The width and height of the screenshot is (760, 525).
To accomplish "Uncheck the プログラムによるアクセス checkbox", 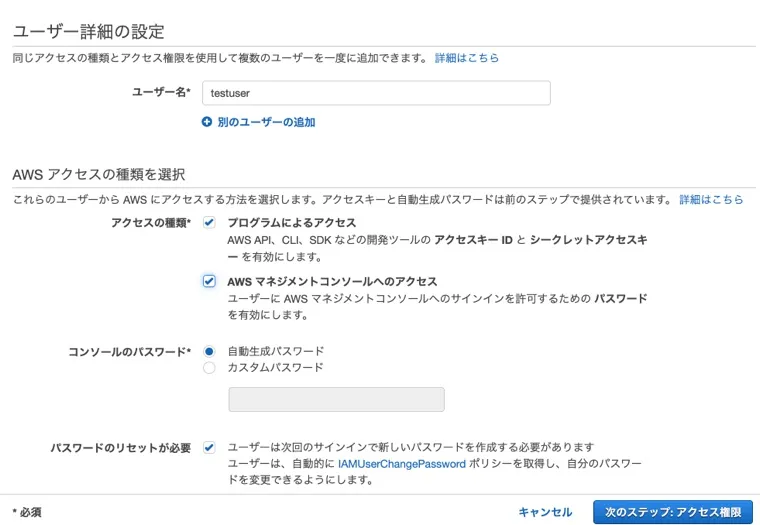I will 209,222.
